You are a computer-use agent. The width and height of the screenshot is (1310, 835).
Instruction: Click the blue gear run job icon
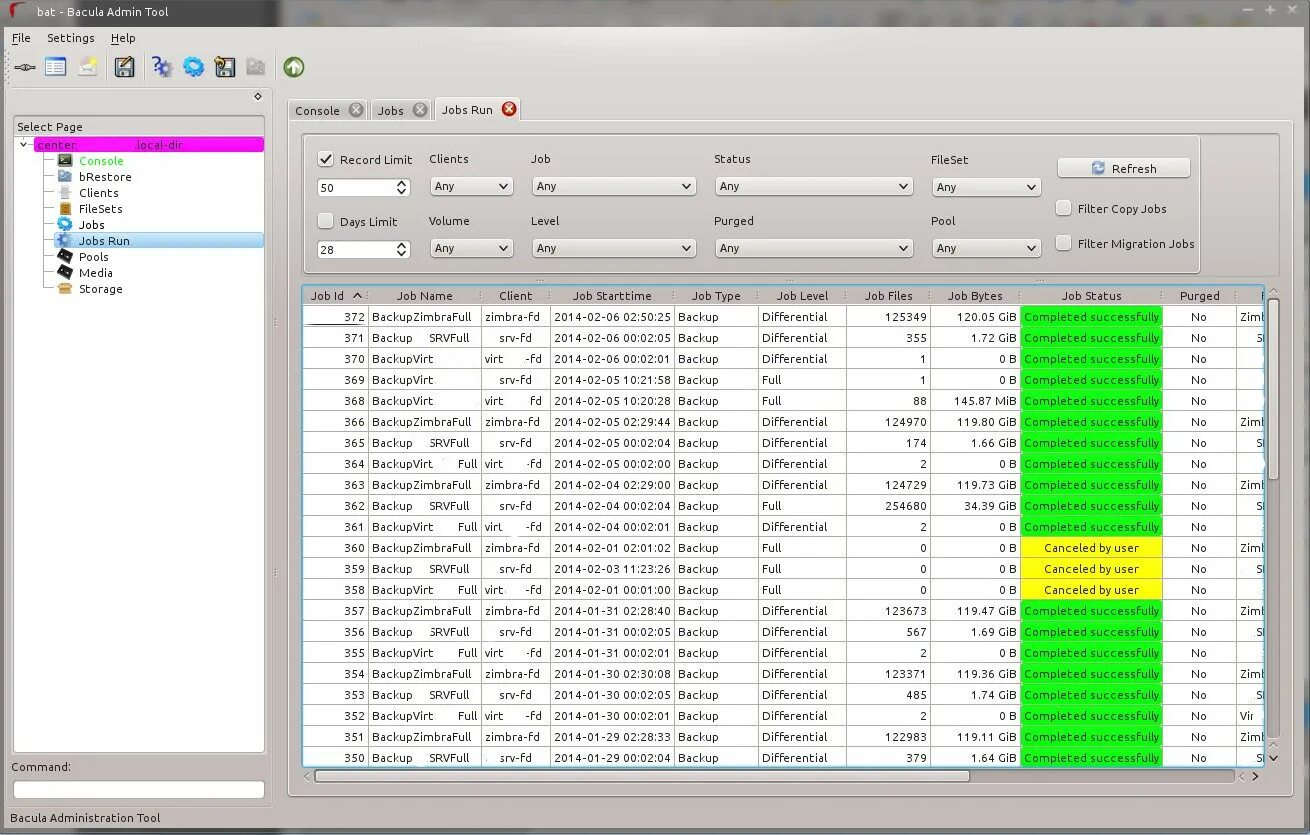(x=193, y=67)
